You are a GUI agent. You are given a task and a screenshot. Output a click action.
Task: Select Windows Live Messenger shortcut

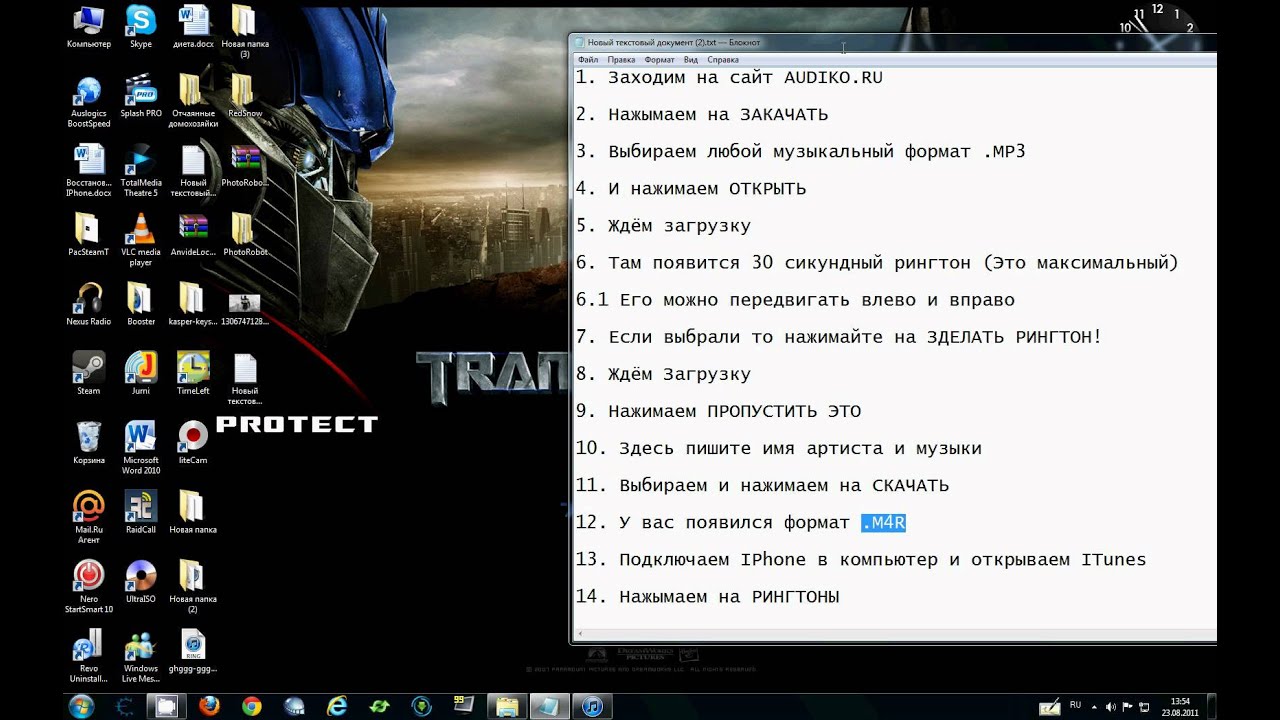(x=141, y=655)
